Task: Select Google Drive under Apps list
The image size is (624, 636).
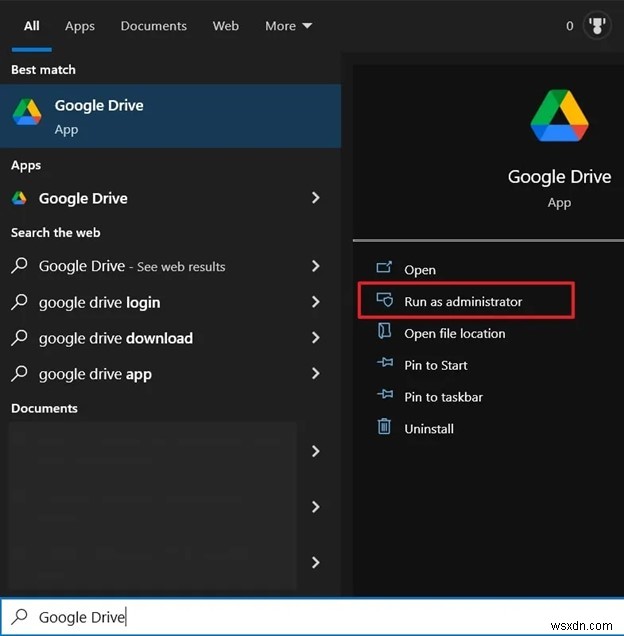Action: 83,198
